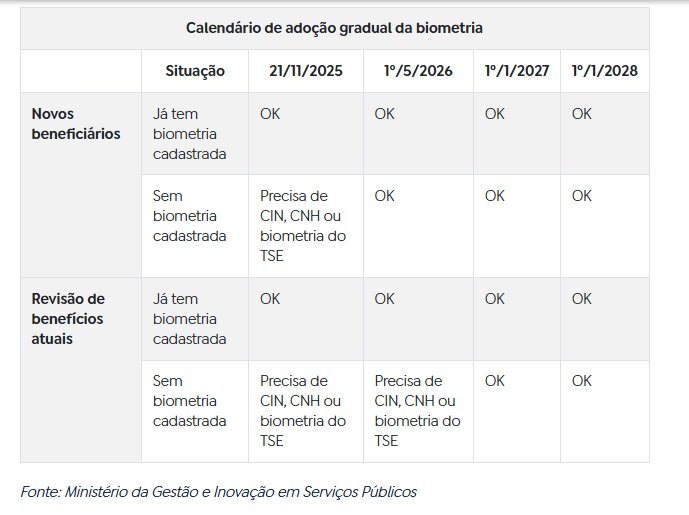The width and height of the screenshot is (689, 515).
Task: Select 'Sem biometria cadastrada' in Revisão section
Action: [190, 401]
